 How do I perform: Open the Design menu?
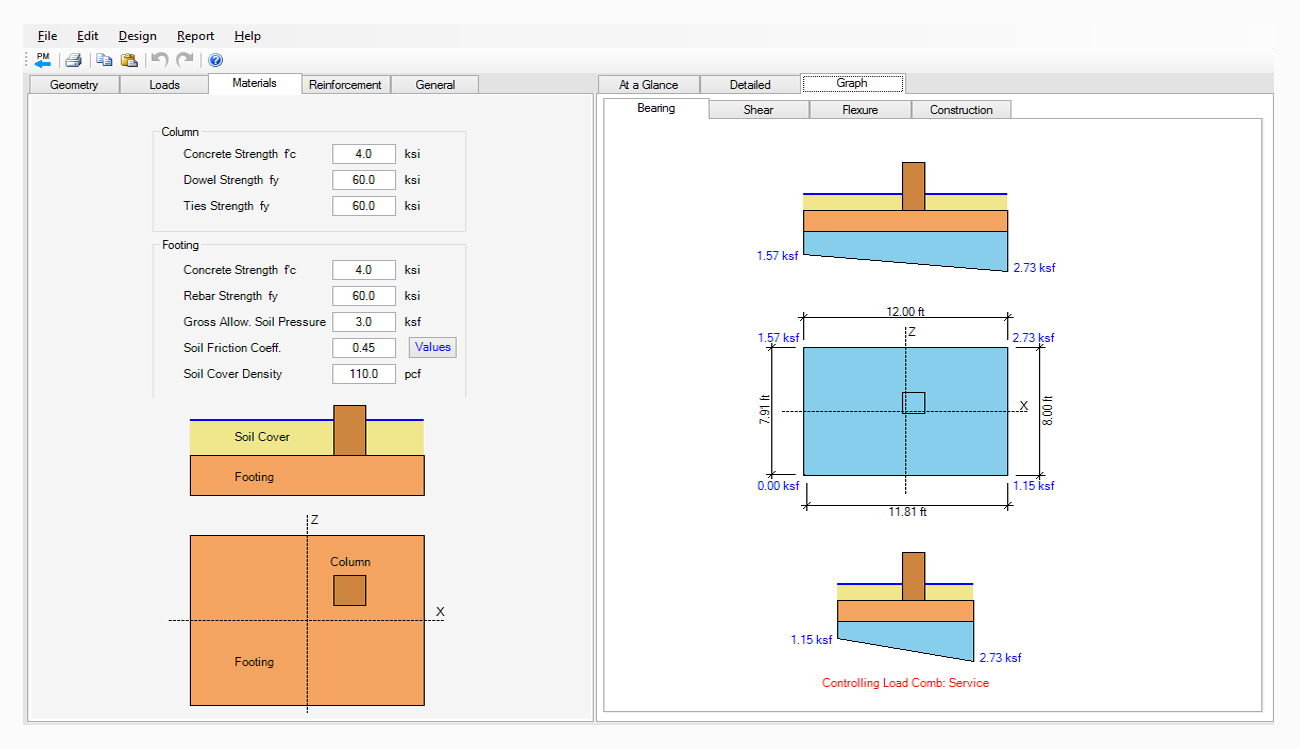point(137,36)
